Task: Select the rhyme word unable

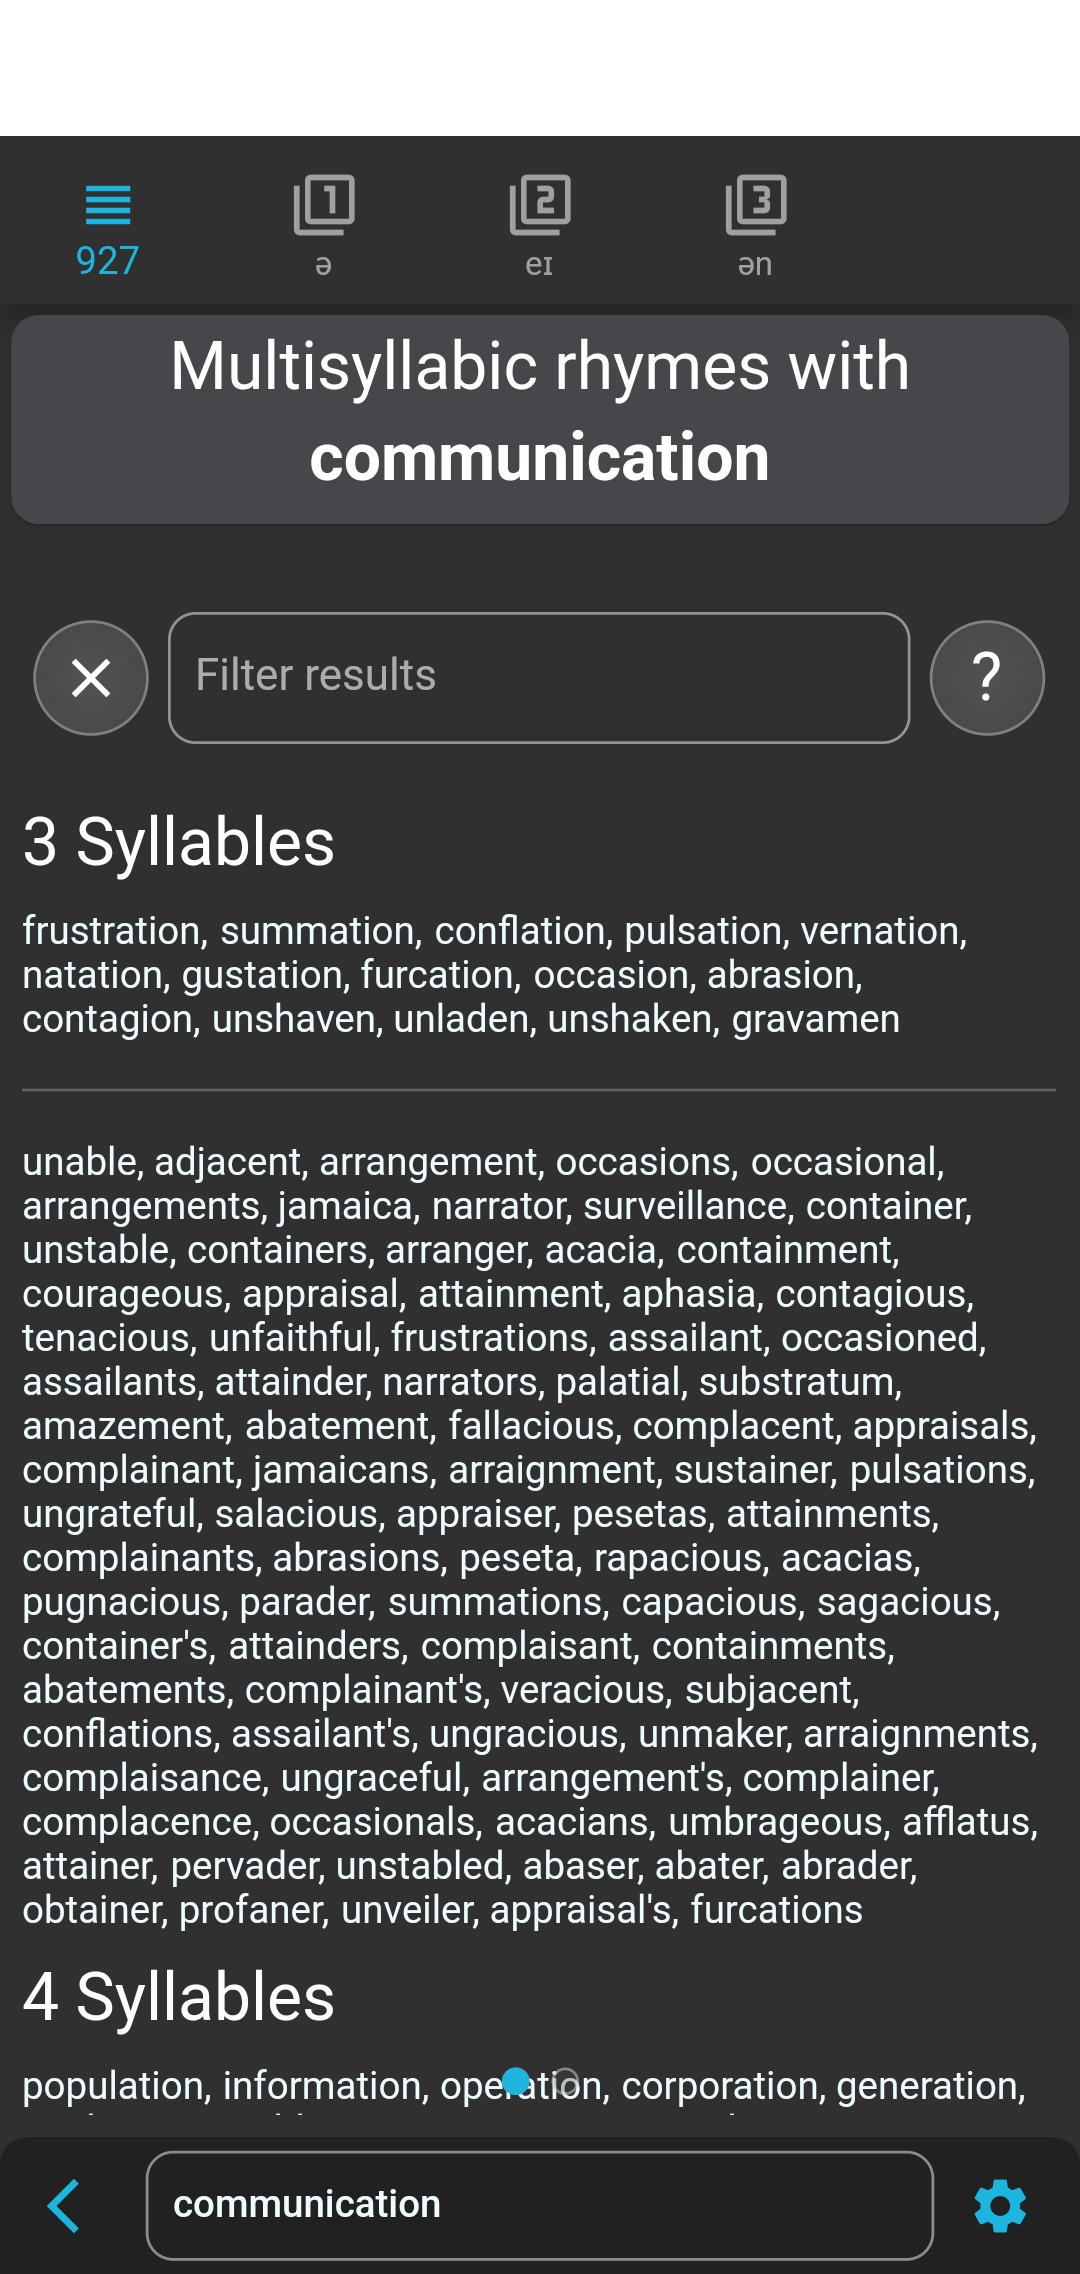Action: tap(80, 1162)
